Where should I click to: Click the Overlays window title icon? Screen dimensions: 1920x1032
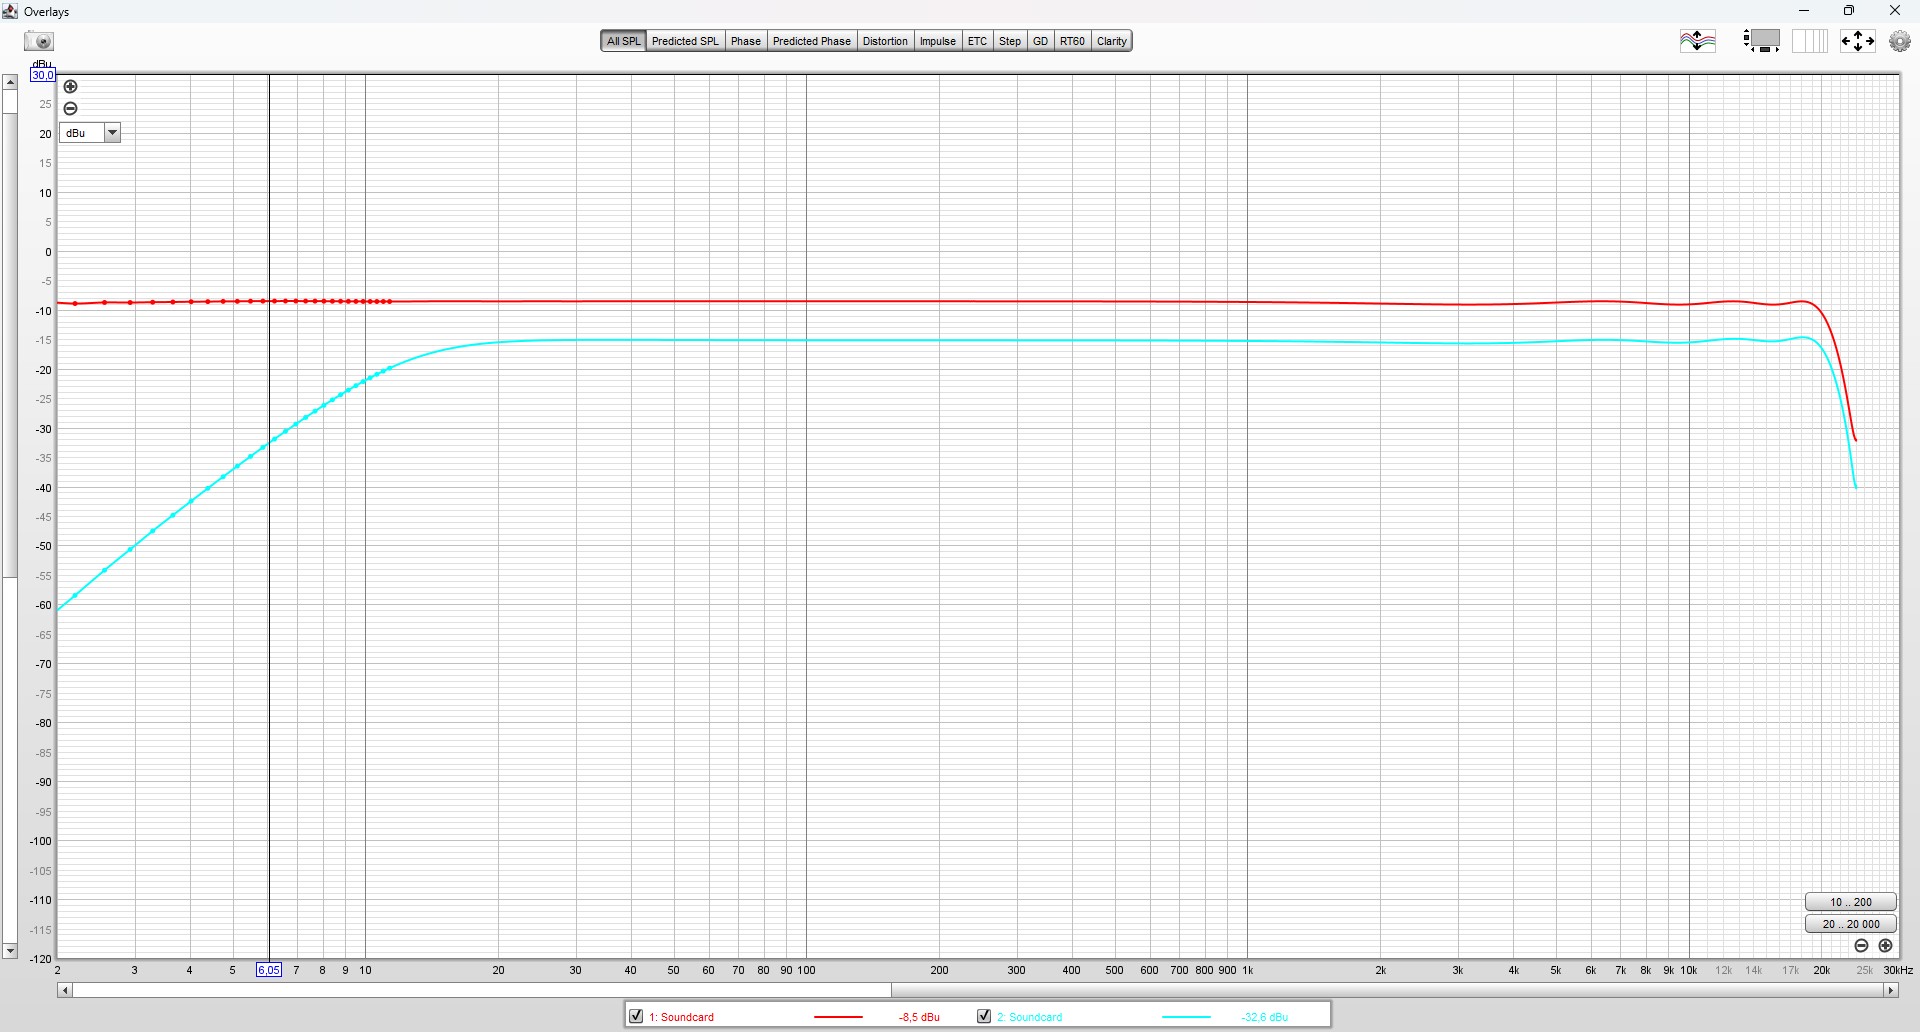click(10, 11)
